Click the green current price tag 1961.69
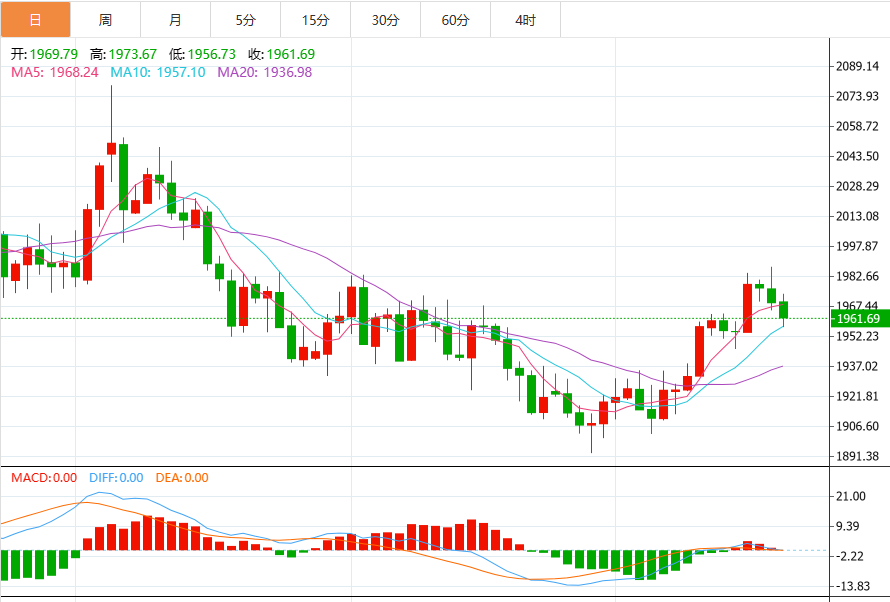 [858, 318]
